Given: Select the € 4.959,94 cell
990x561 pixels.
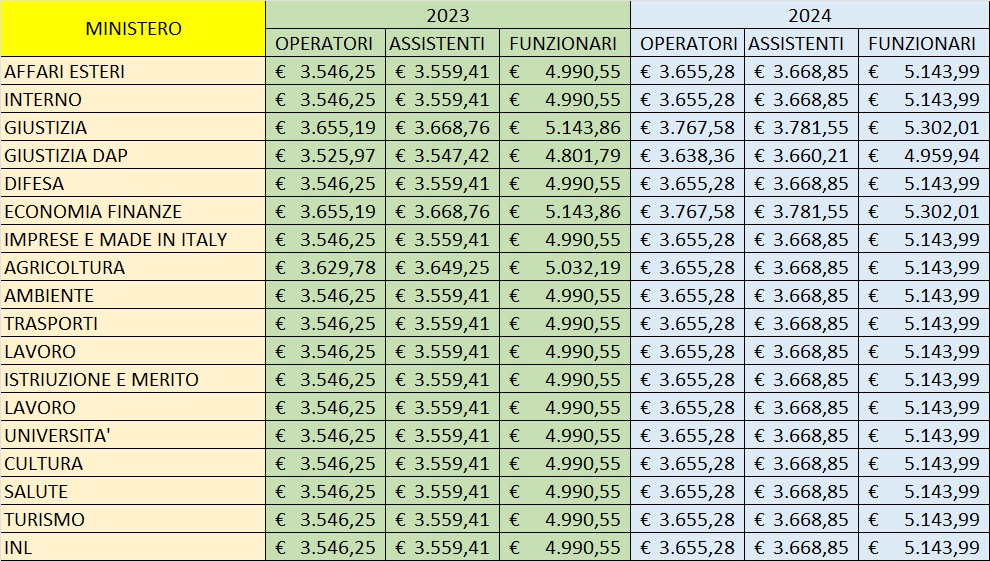Looking at the screenshot, I should tap(924, 155).
